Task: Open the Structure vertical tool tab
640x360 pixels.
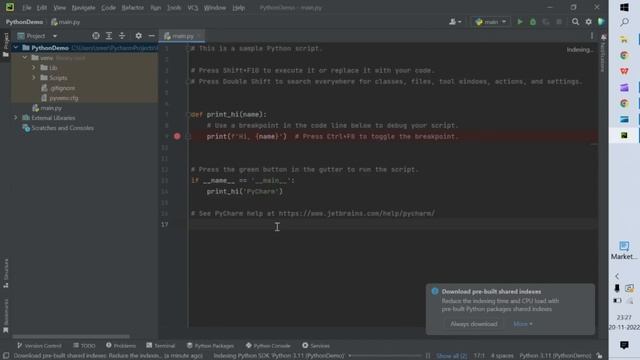Action: [x=6, y=273]
